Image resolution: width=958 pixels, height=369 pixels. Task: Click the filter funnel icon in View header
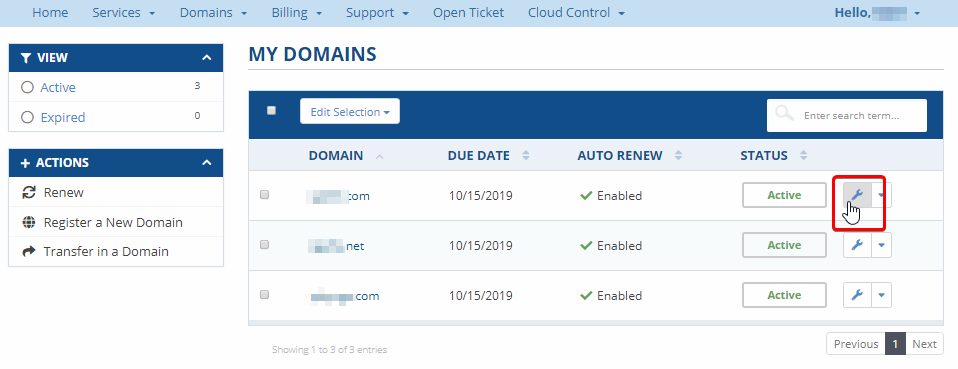tap(25, 58)
